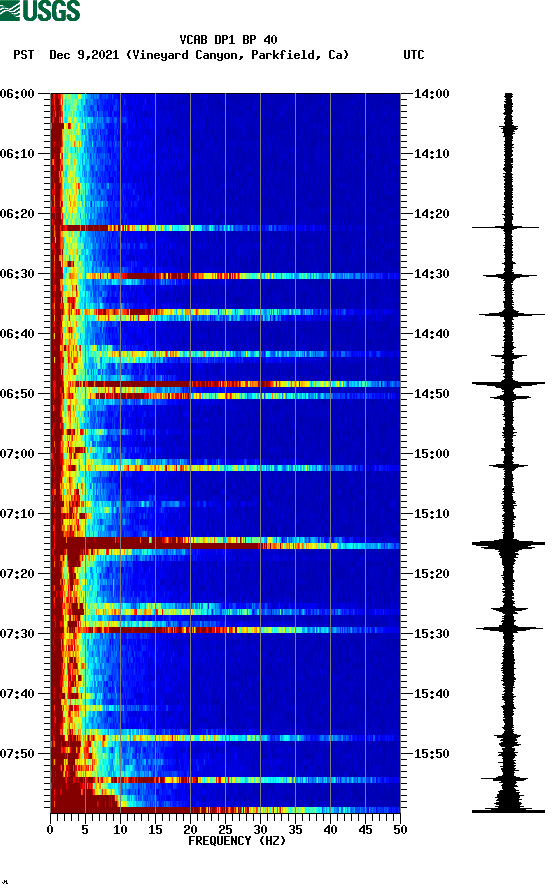Click the PST time label '06:40'
Screen dimensions: 552x893
(17, 334)
